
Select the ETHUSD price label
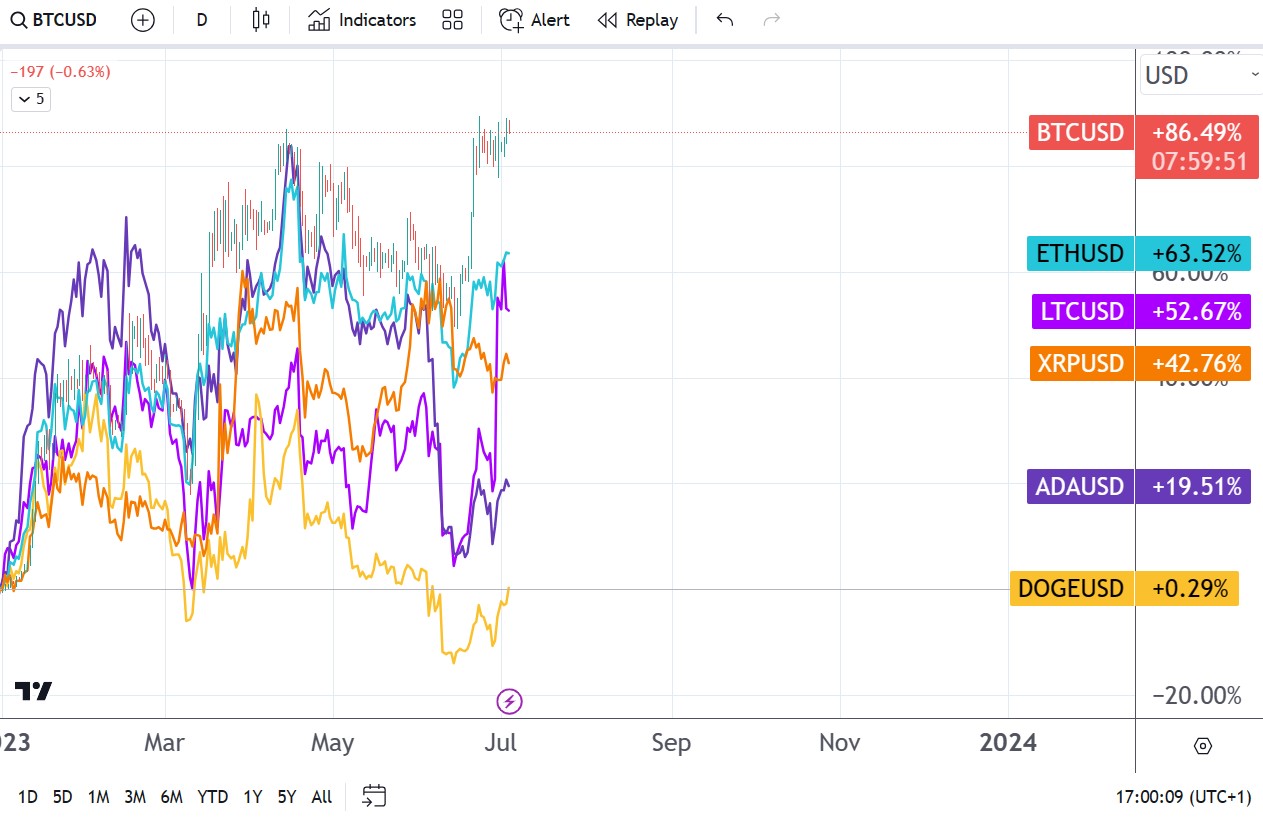[1080, 253]
